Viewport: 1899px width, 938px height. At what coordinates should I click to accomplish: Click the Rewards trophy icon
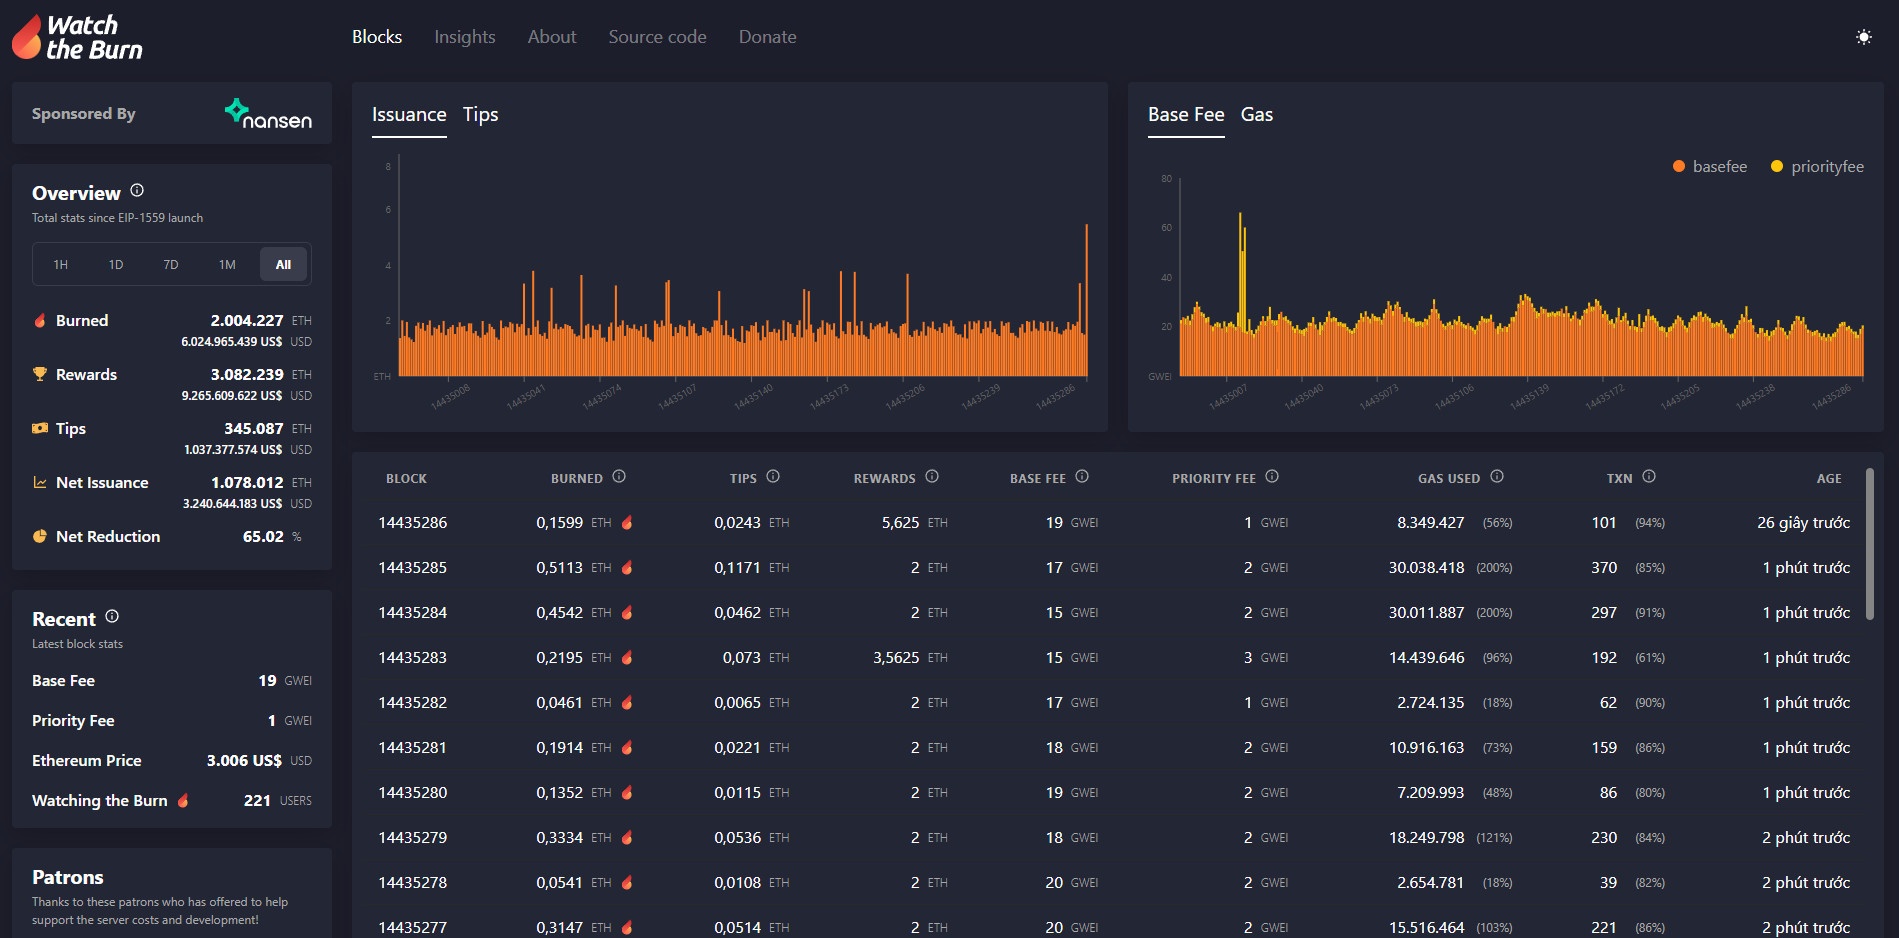point(39,374)
